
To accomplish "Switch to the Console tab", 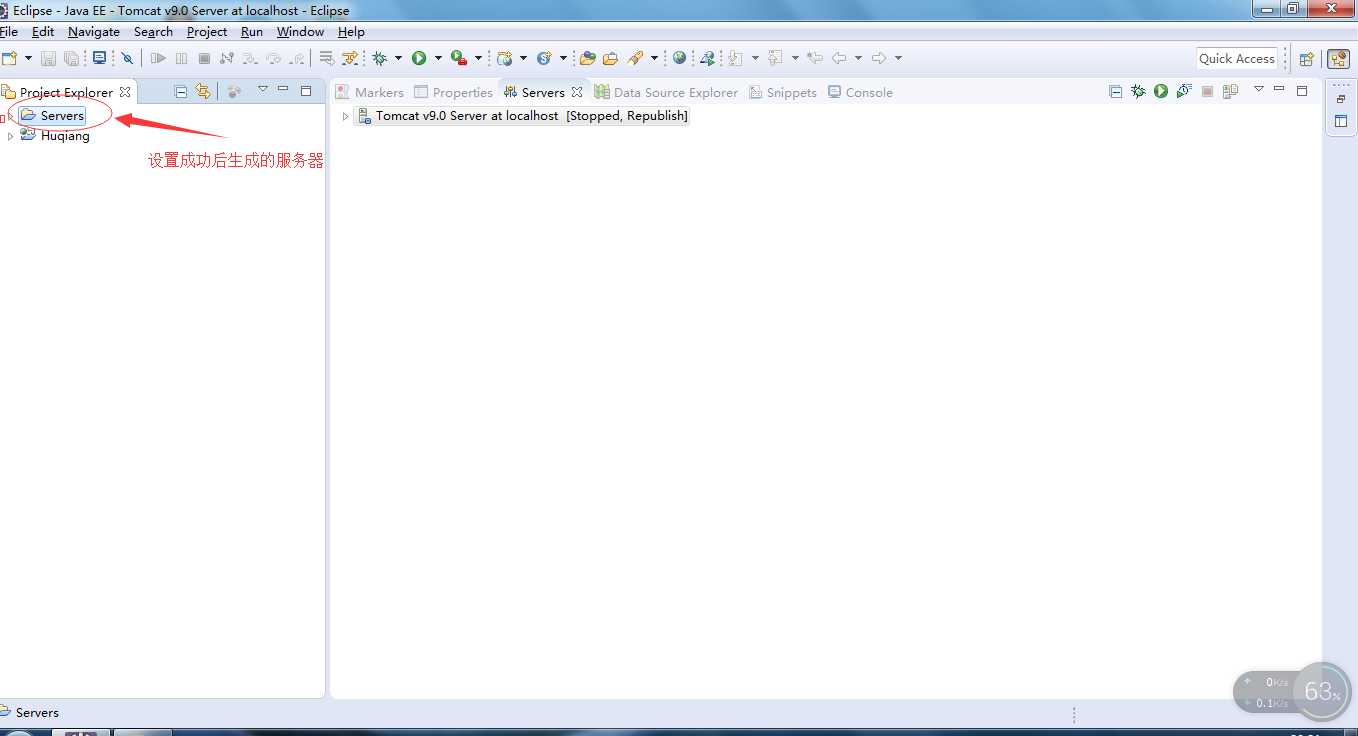I will coord(860,92).
